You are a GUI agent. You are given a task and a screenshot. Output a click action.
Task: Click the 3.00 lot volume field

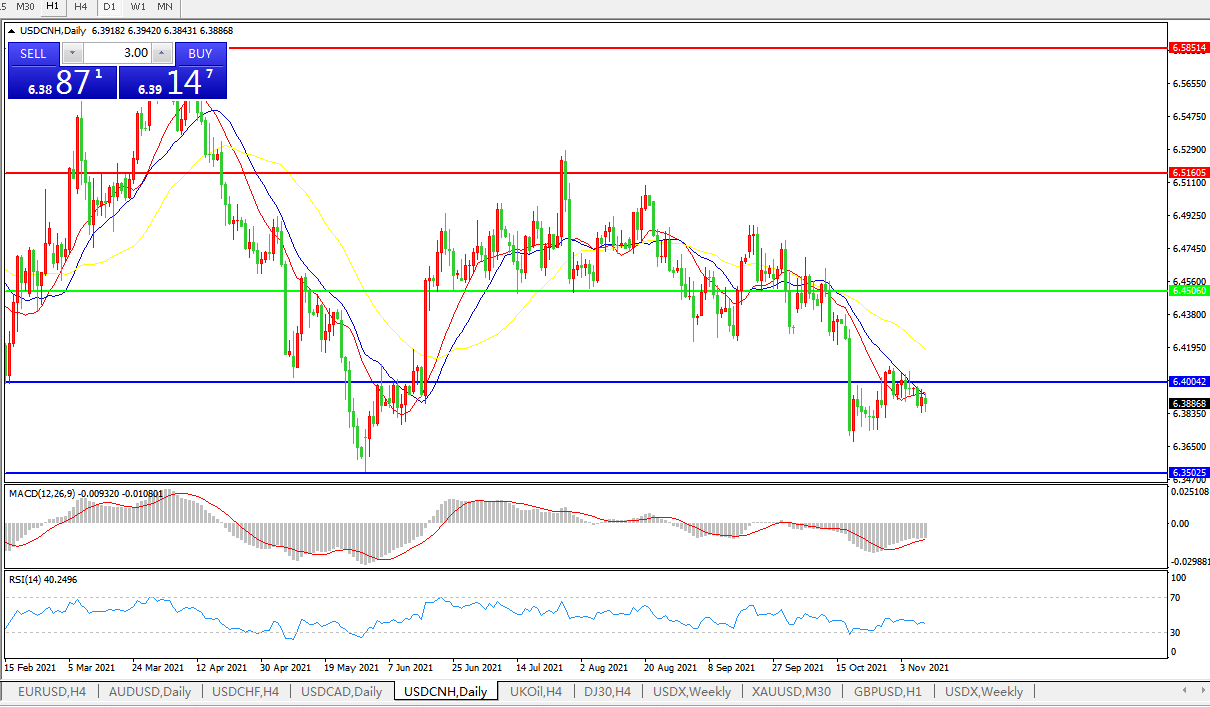point(117,54)
